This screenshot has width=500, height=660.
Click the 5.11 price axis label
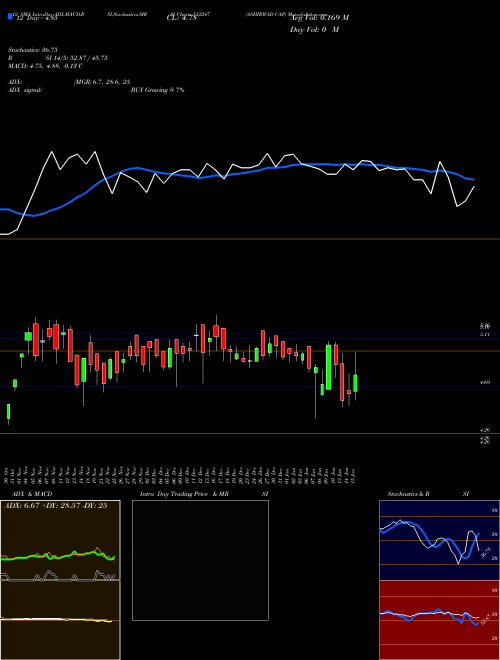pos(485,334)
